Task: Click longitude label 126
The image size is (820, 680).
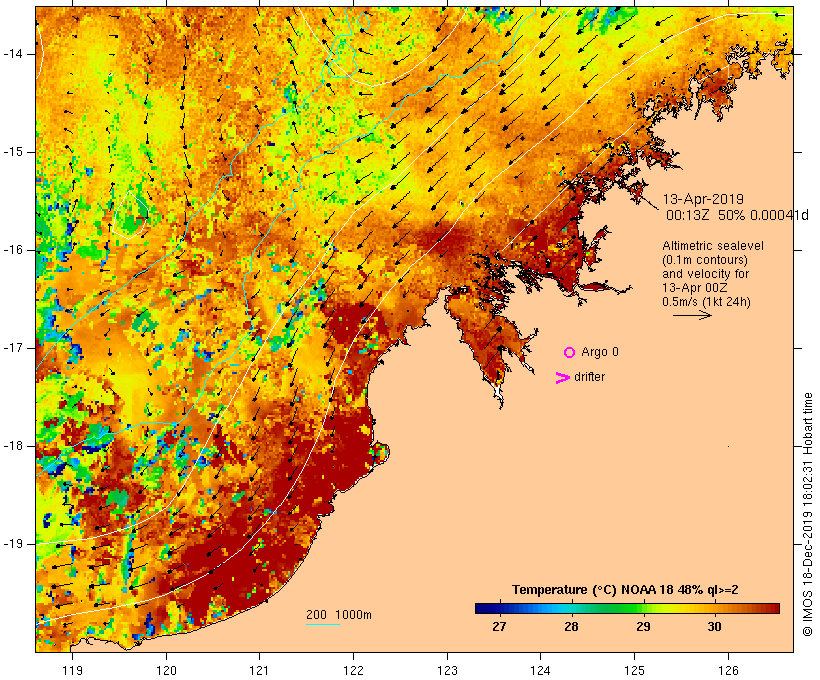Action: pyautogui.click(x=728, y=670)
